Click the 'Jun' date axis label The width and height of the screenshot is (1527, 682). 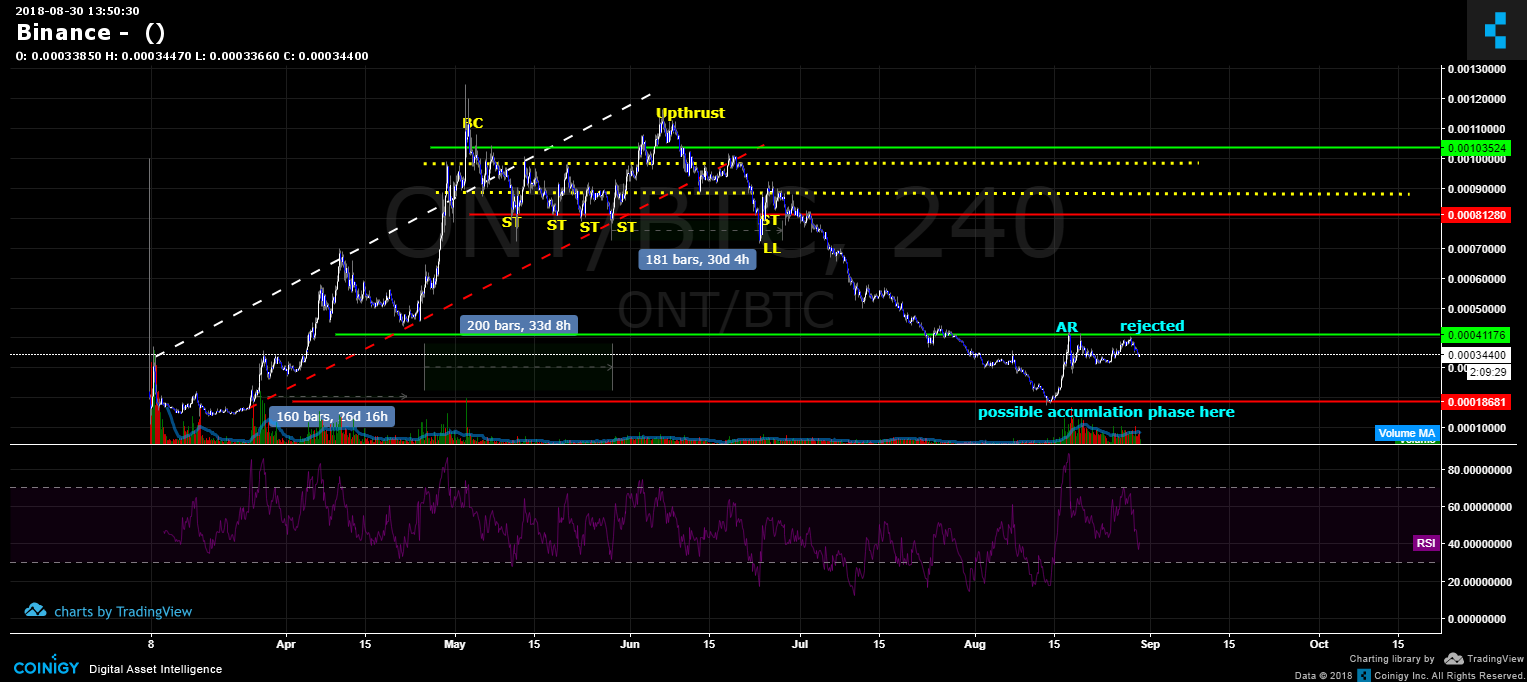pyautogui.click(x=630, y=644)
